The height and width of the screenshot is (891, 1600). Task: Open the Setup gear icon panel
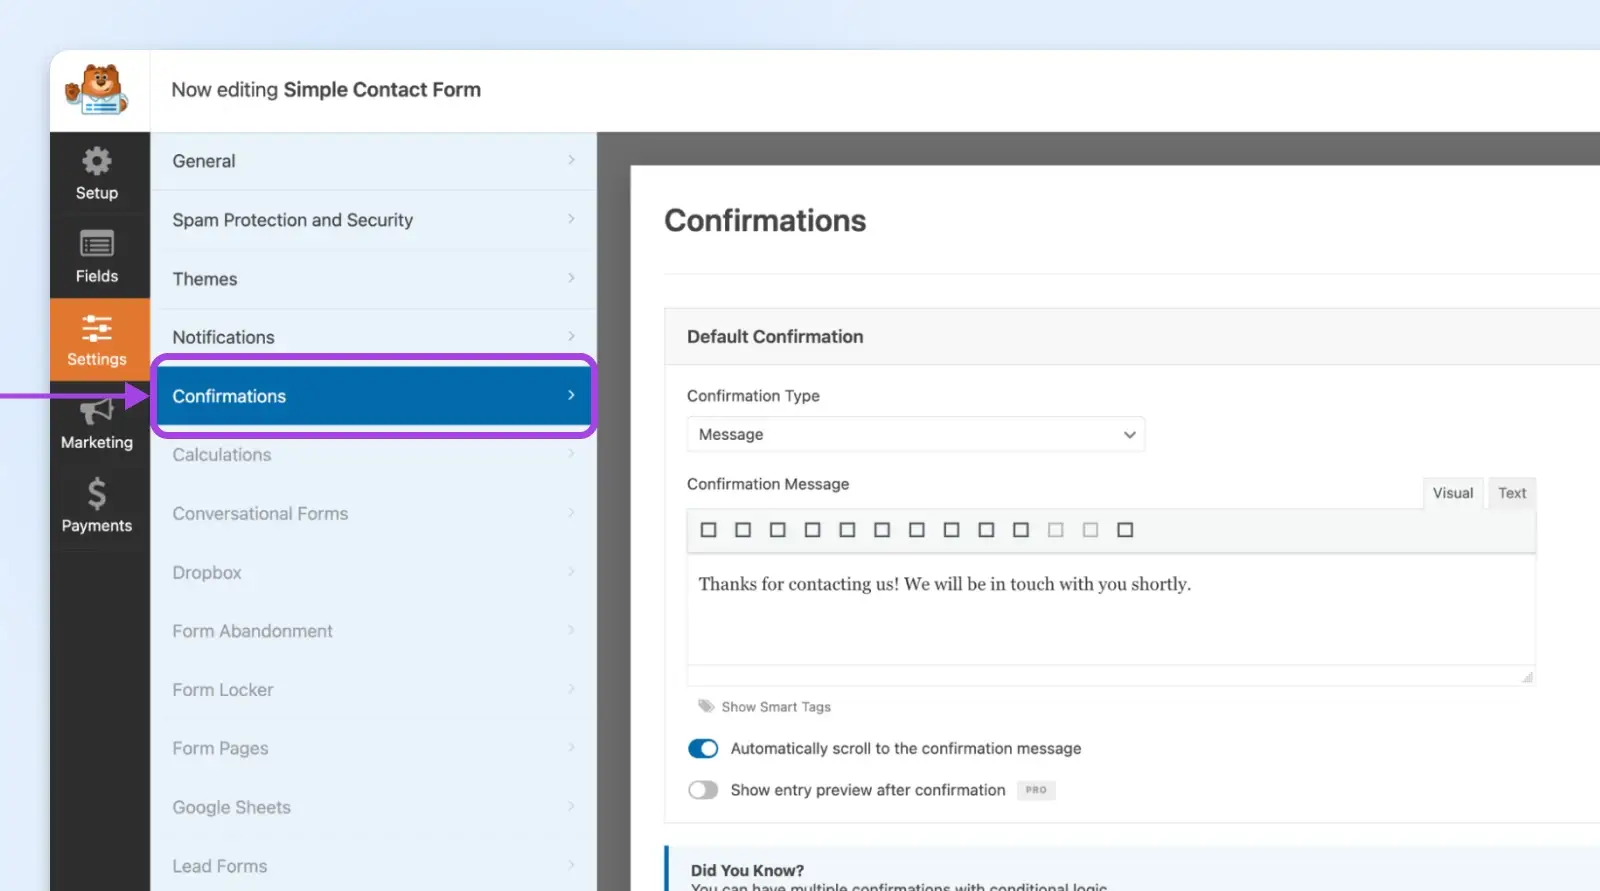97,163
